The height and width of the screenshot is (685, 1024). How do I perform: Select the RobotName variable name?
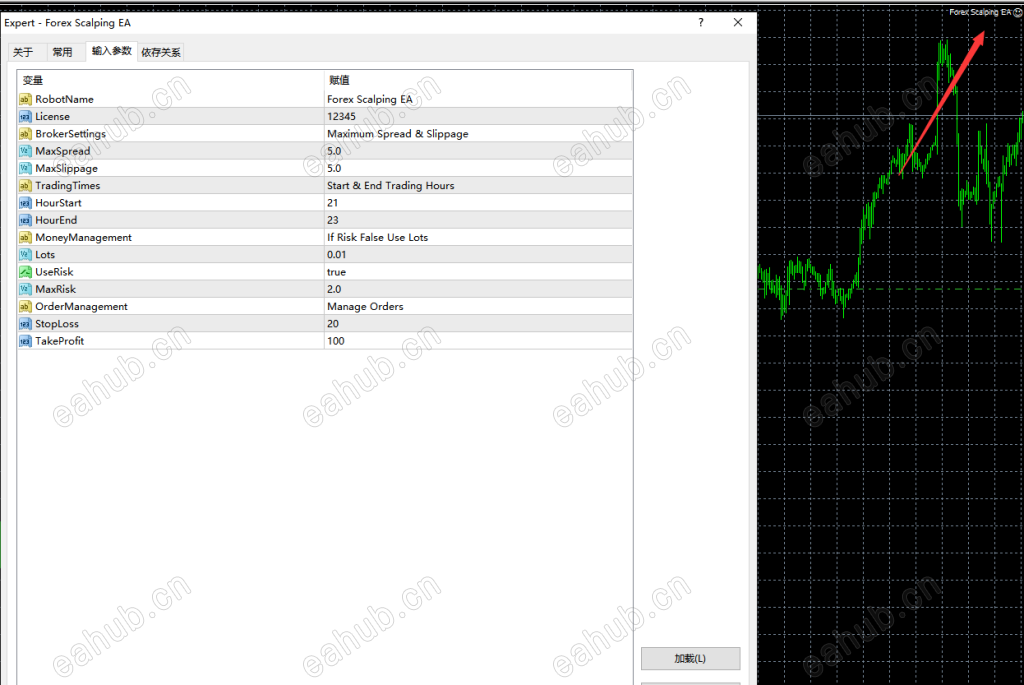[x=64, y=99]
